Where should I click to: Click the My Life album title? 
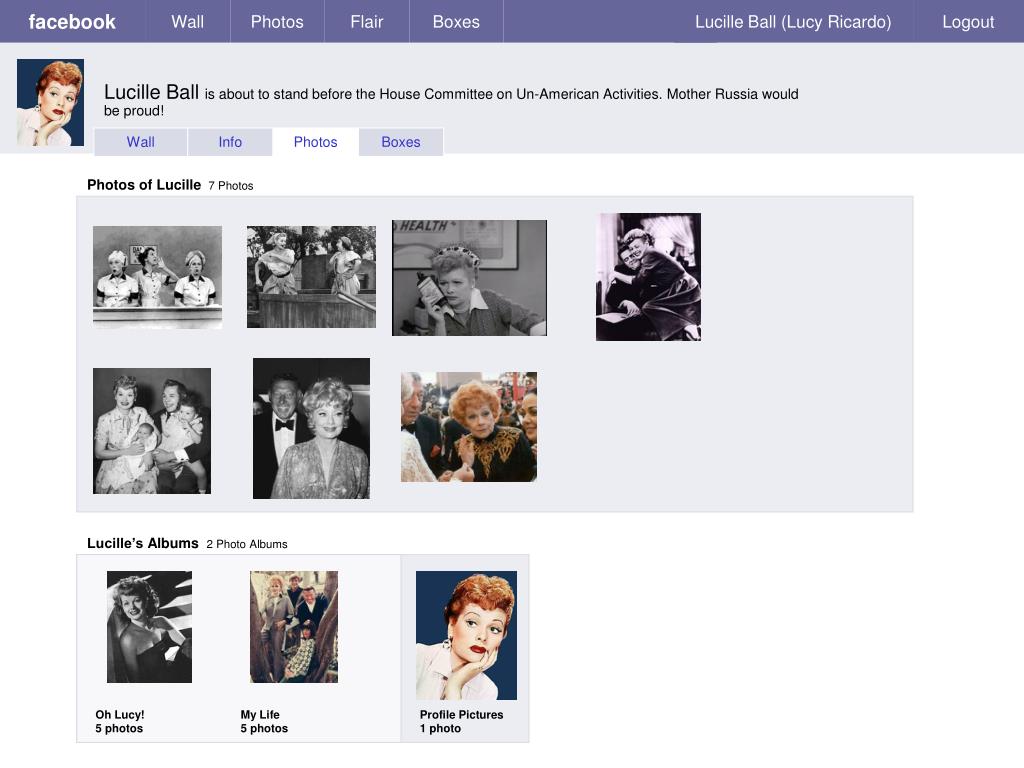(x=260, y=714)
